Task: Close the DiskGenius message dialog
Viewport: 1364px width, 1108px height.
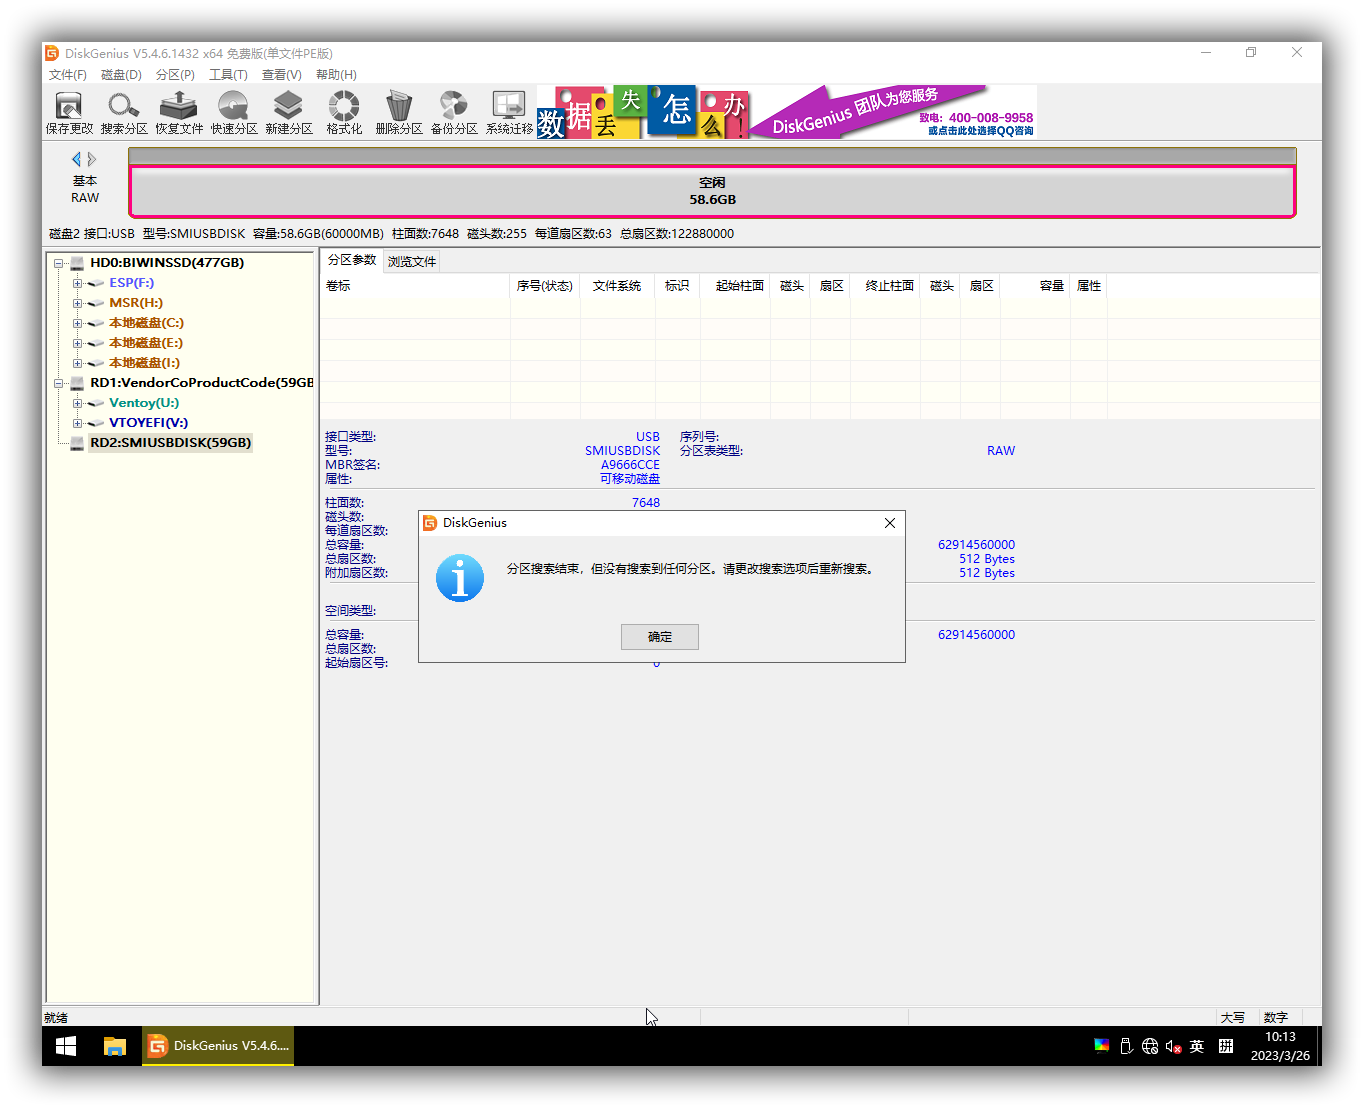Action: 890,523
